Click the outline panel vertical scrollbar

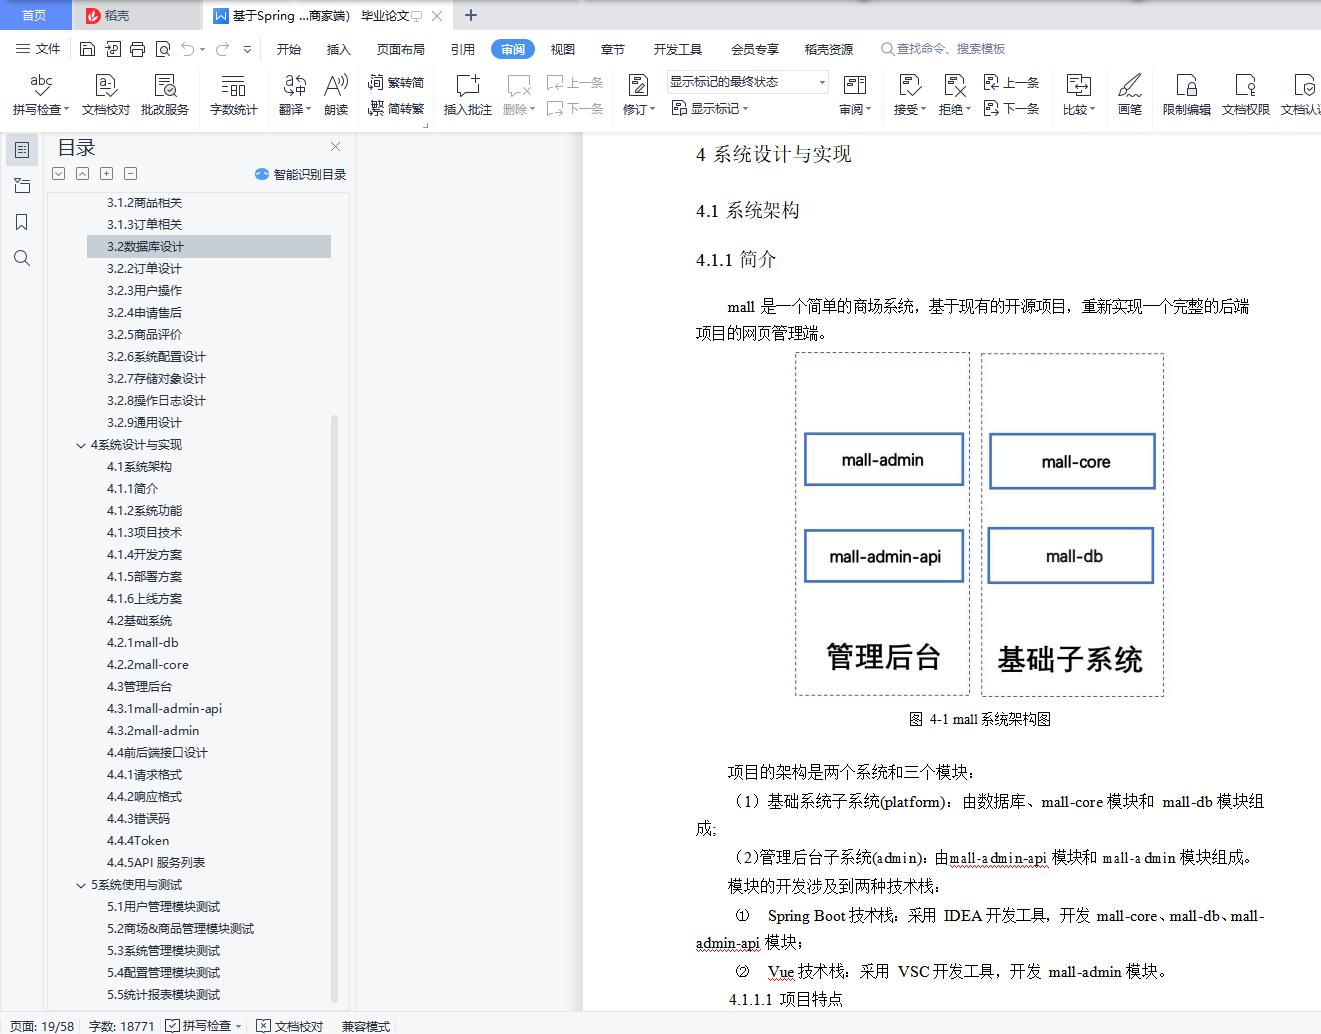point(335,708)
